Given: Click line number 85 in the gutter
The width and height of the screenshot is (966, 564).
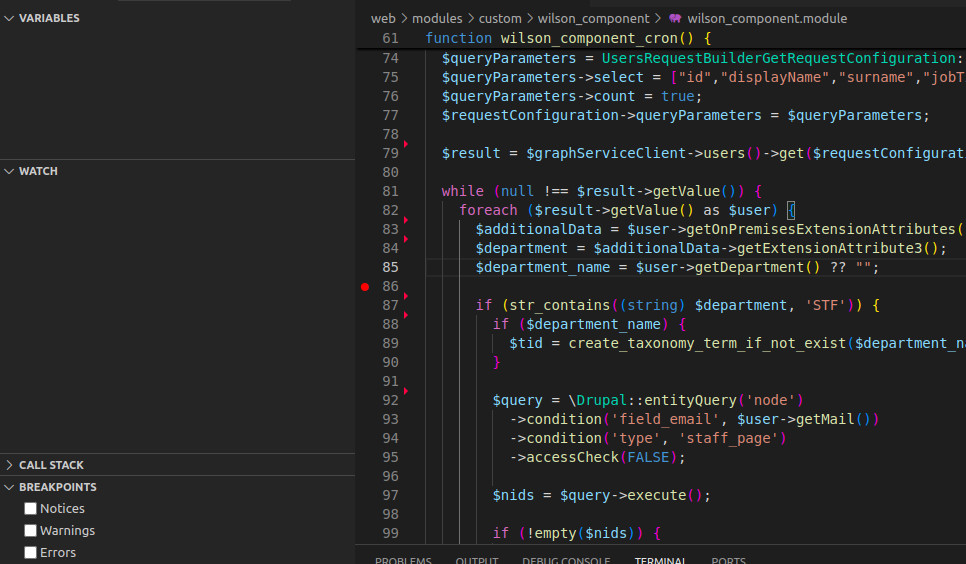Looking at the screenshot, I should click(x=390, y=268).
